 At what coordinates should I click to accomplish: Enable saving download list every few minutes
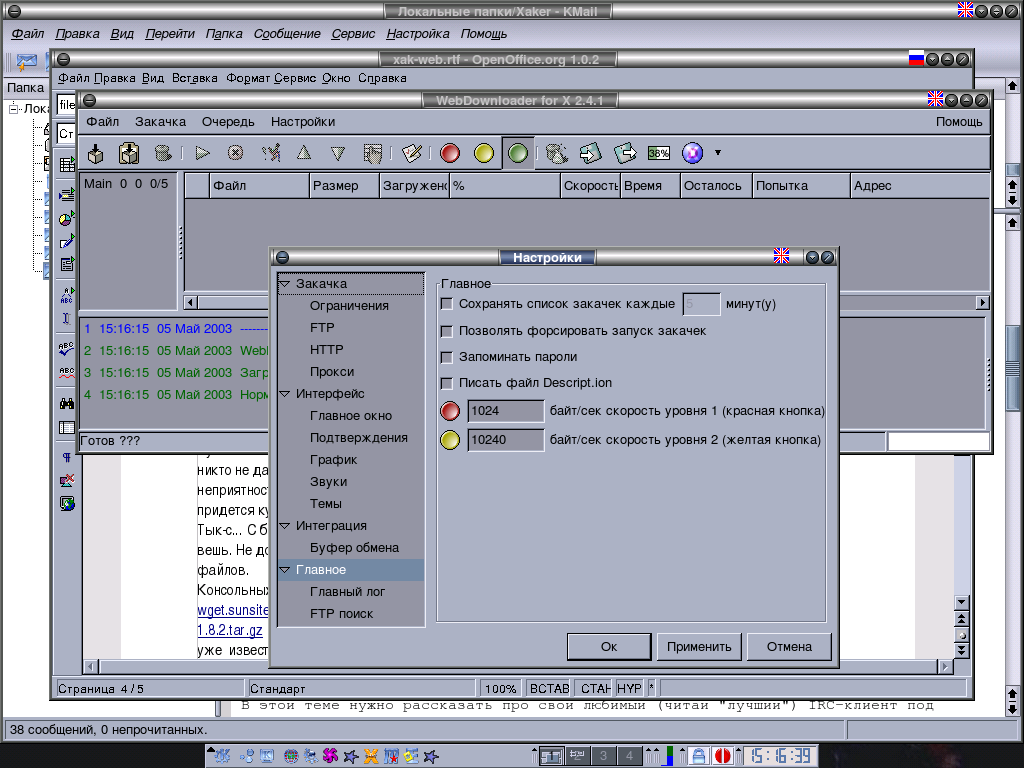(x=447, y=304)
